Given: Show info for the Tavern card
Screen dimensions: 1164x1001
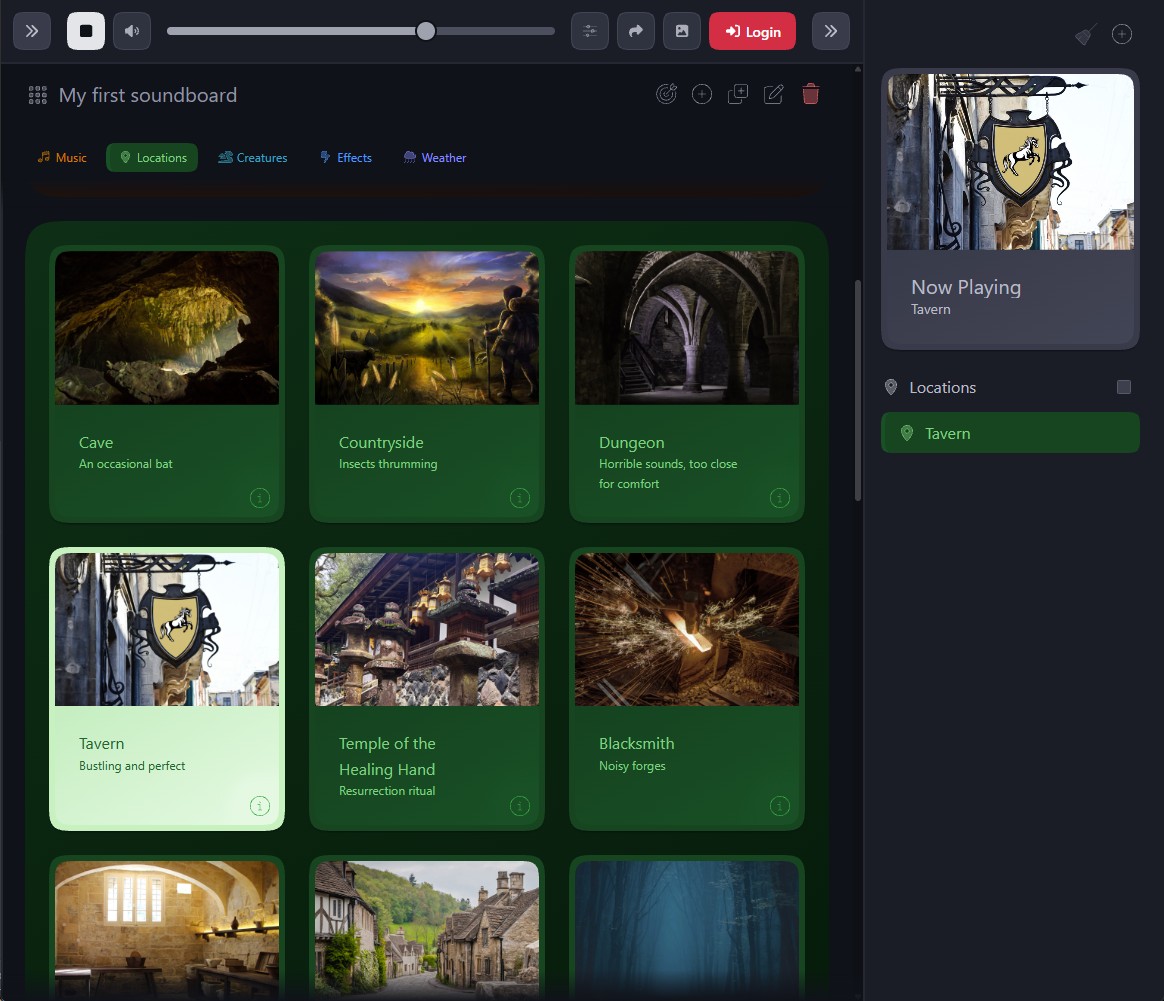Looking at the screenshot, I should point(260,806).
